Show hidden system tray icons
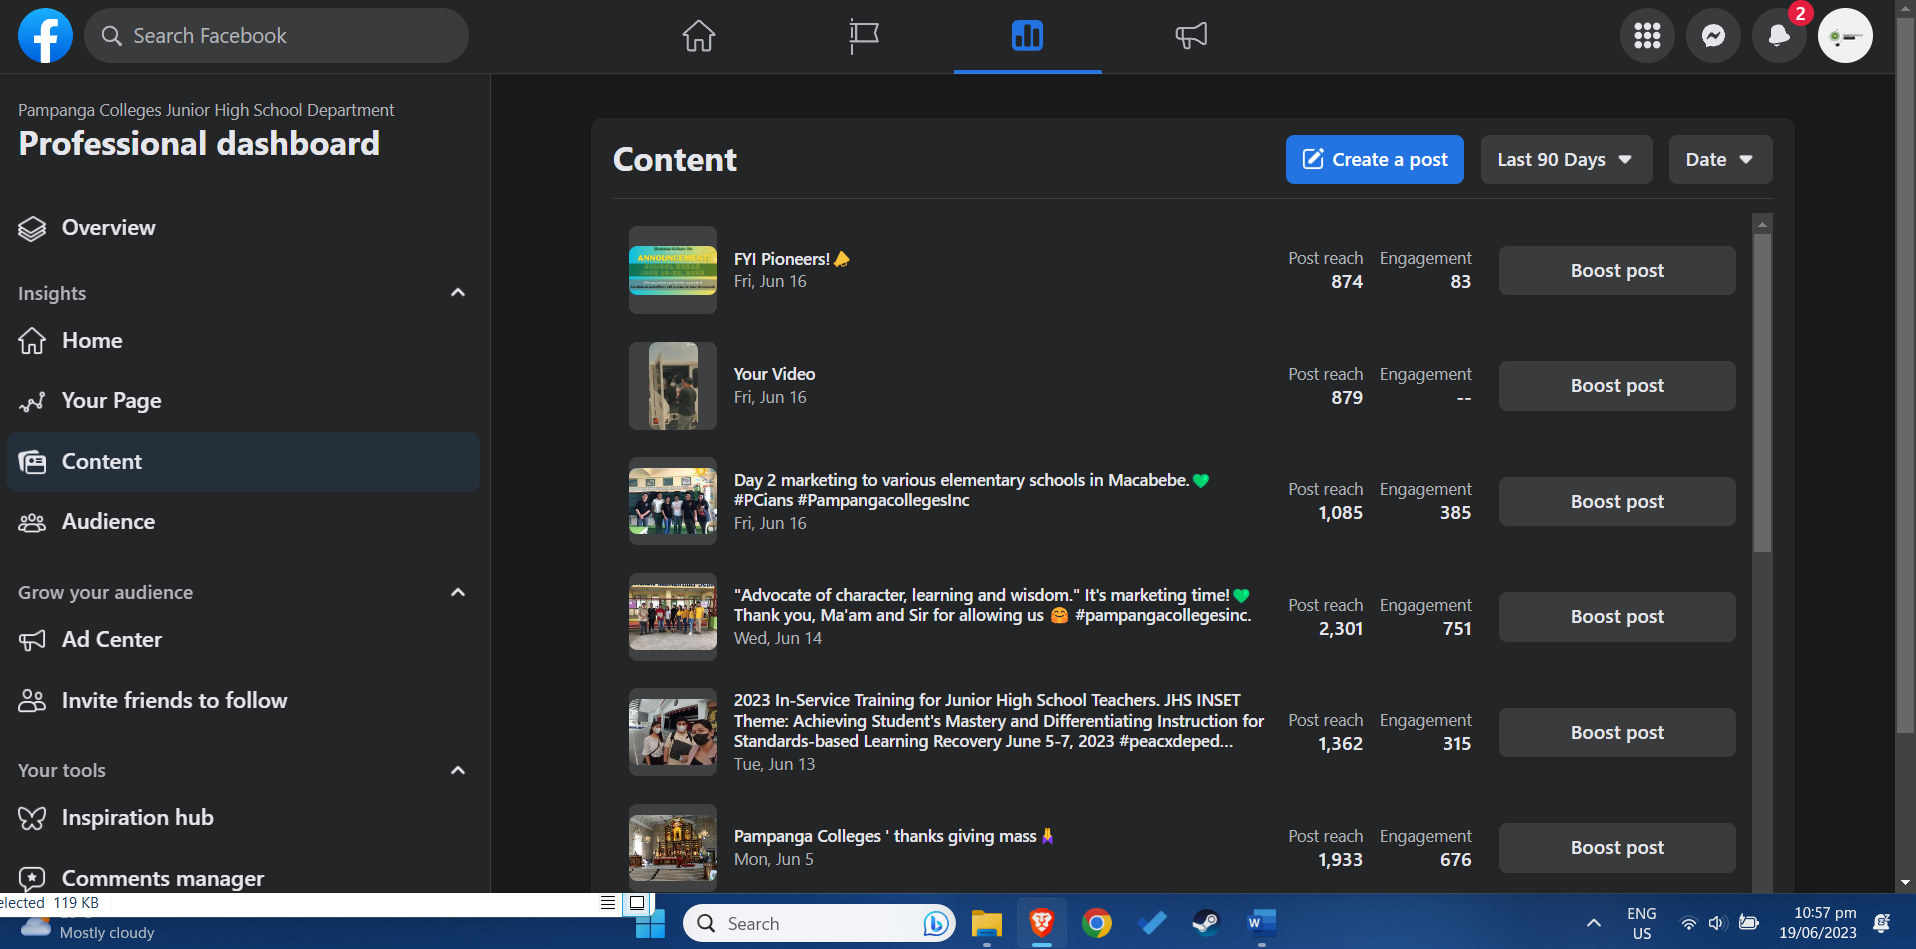The image size is (1916, 949). (x=1594, y=923)
